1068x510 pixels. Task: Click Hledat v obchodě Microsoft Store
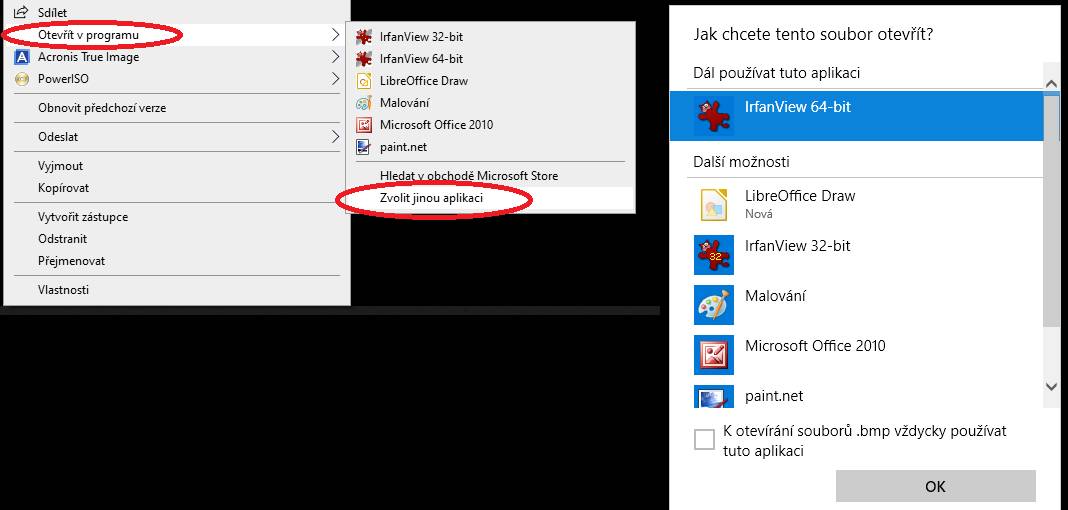tap(490, 176)
